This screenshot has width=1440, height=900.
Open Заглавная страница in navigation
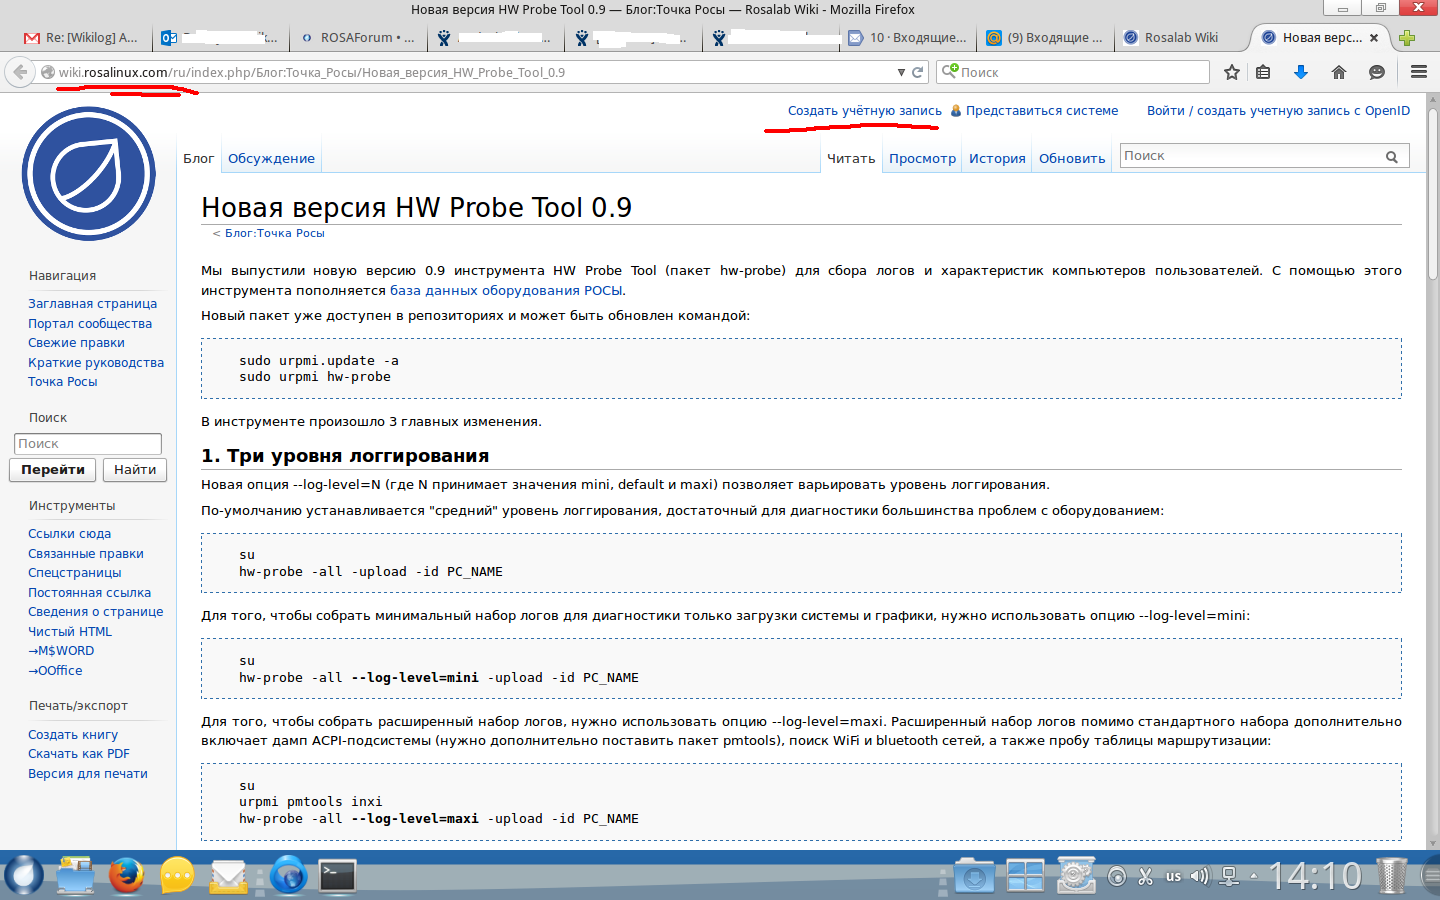point(92,304)
